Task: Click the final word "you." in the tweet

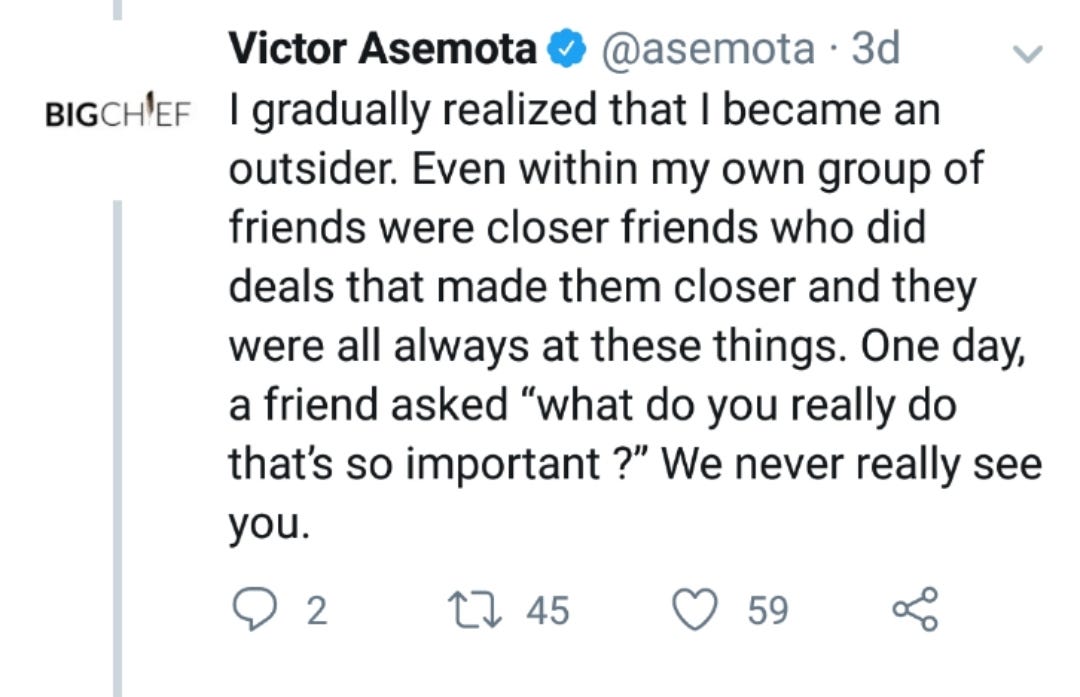Action: click(x=270, y=525)
